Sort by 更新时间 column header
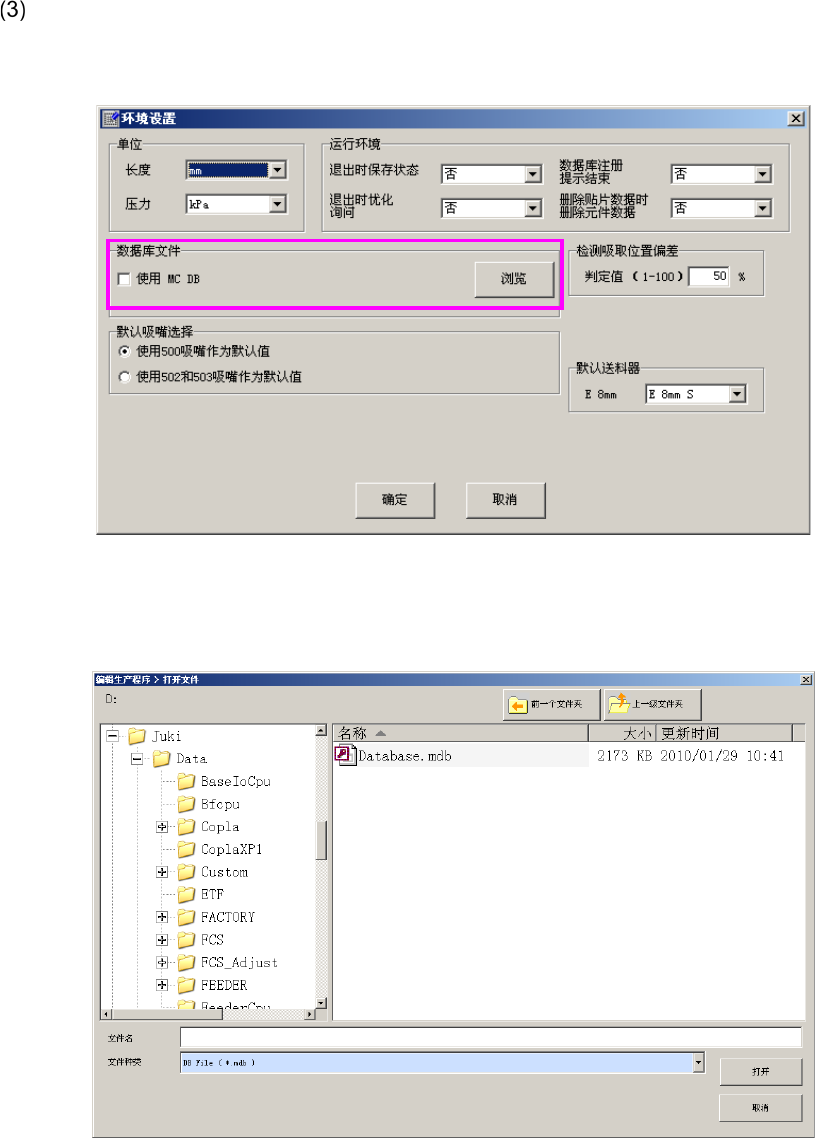The height and width of the screenshot is (1138, 815). [724, 733]
